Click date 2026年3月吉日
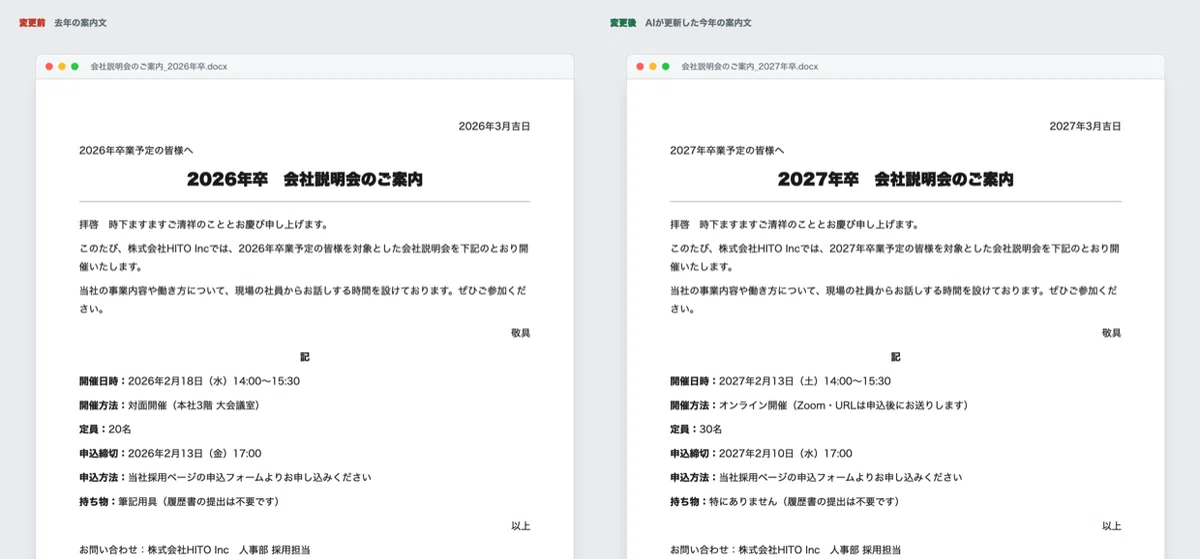 [x=494, y=126]
